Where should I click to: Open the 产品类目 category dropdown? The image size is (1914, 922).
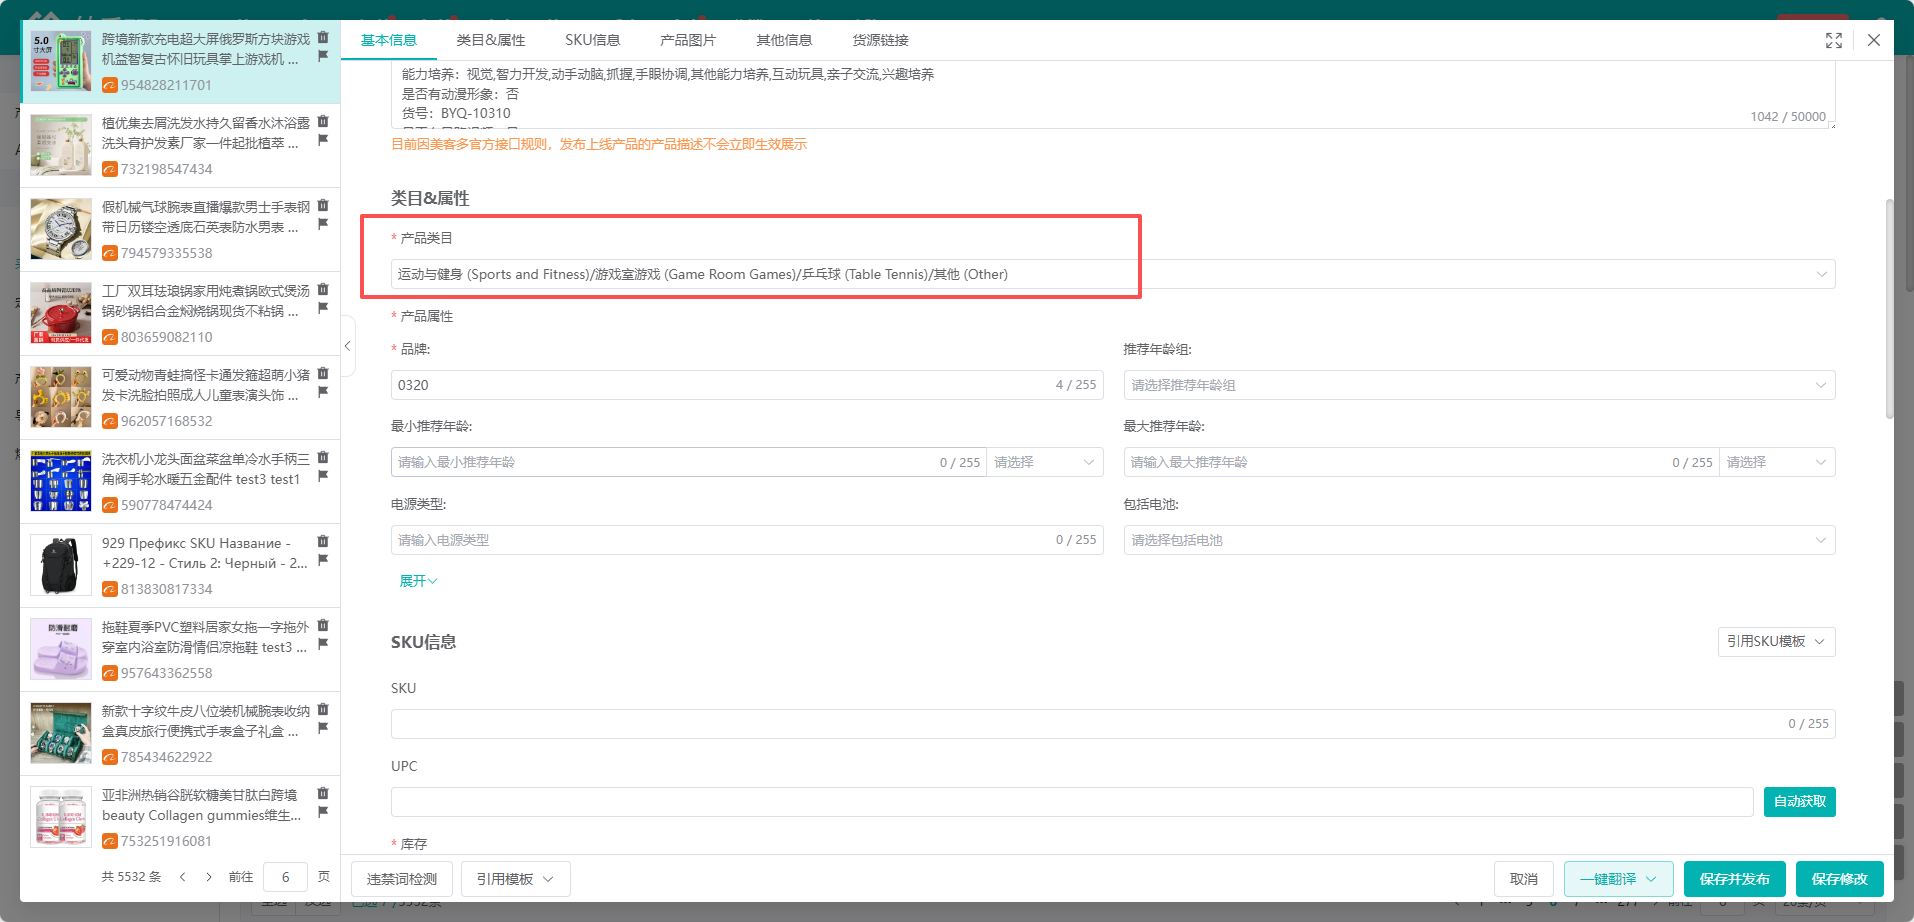(x=1113, y=274)
